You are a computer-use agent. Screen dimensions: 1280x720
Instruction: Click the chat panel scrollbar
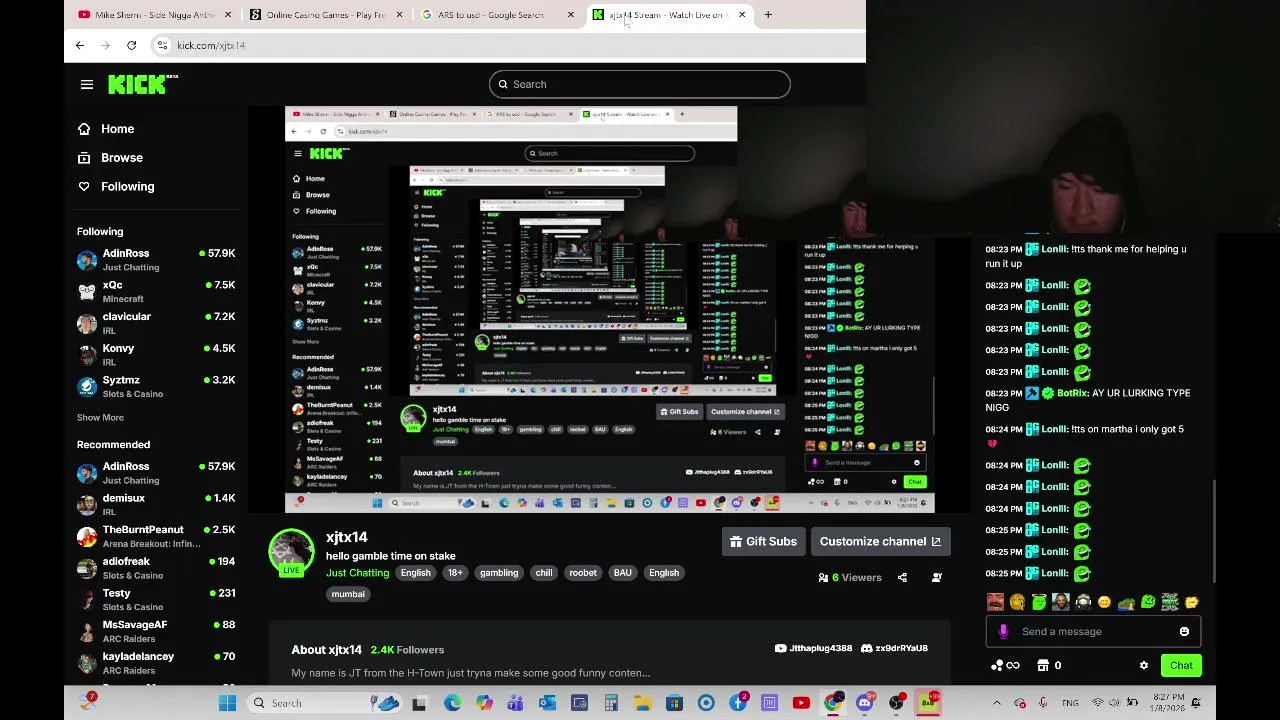1215,532
